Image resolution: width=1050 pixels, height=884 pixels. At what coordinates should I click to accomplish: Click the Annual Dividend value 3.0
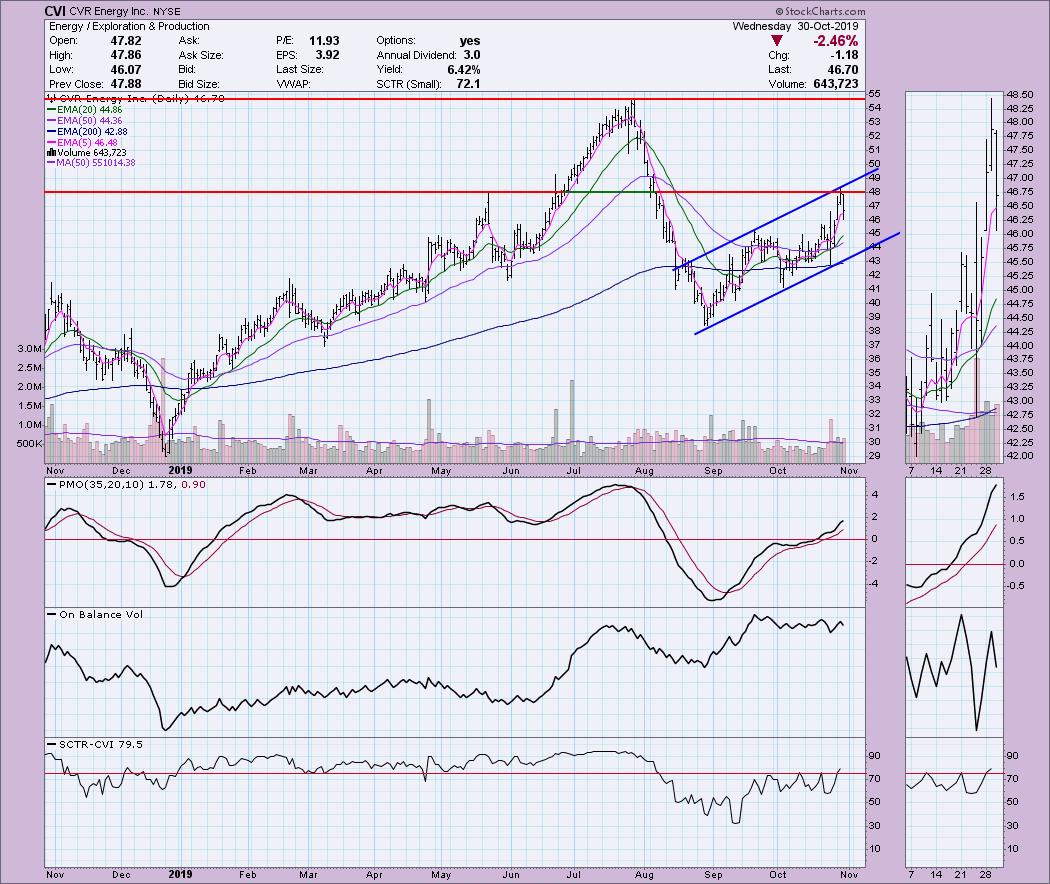coord(471,55)
